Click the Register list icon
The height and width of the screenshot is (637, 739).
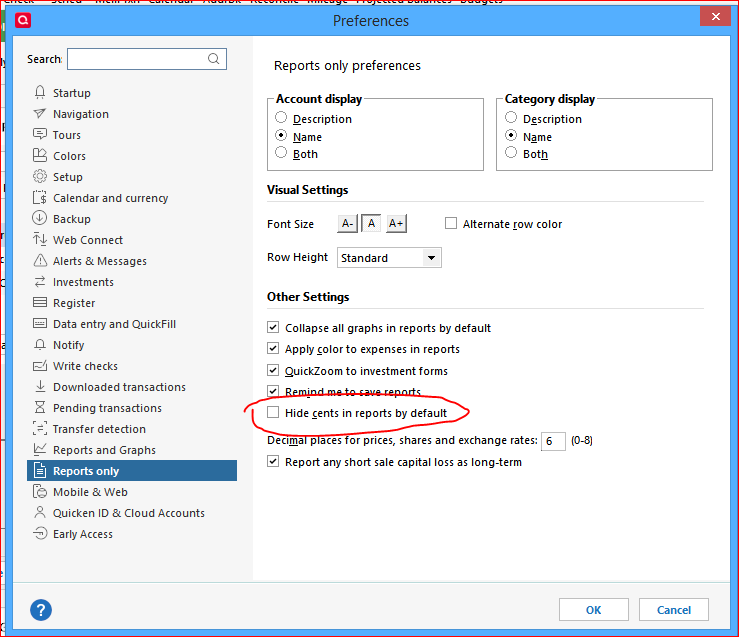[x=40, y=302]
